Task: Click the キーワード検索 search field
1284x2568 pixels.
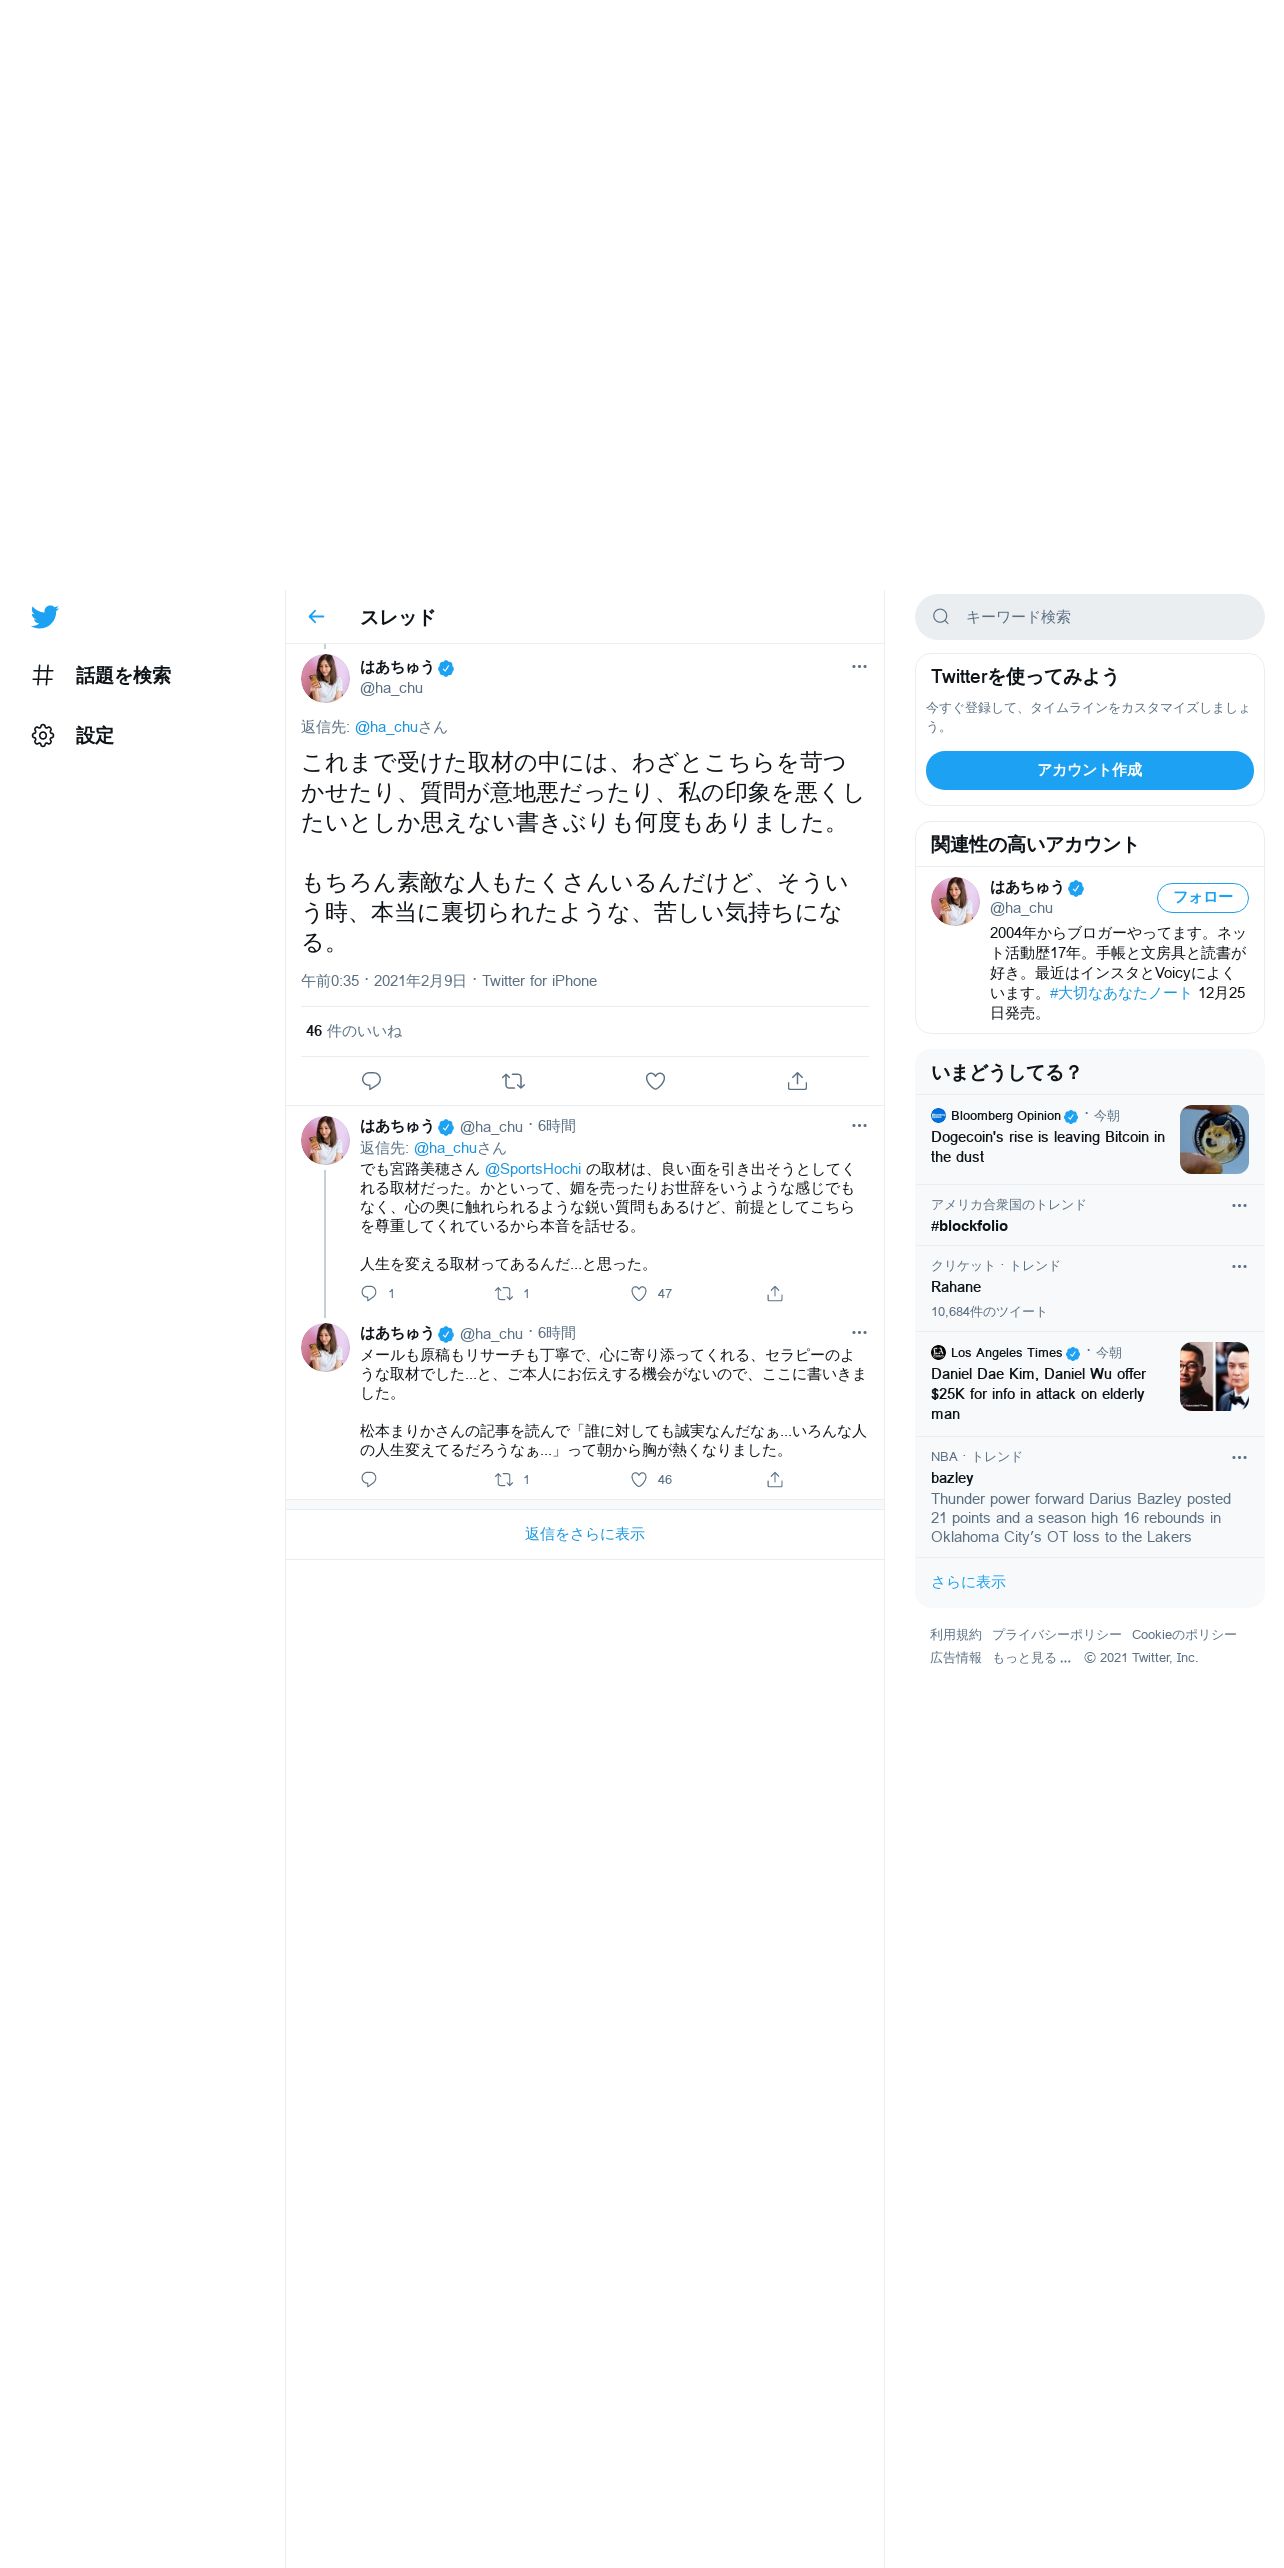Action: [x=1089, y=617]
